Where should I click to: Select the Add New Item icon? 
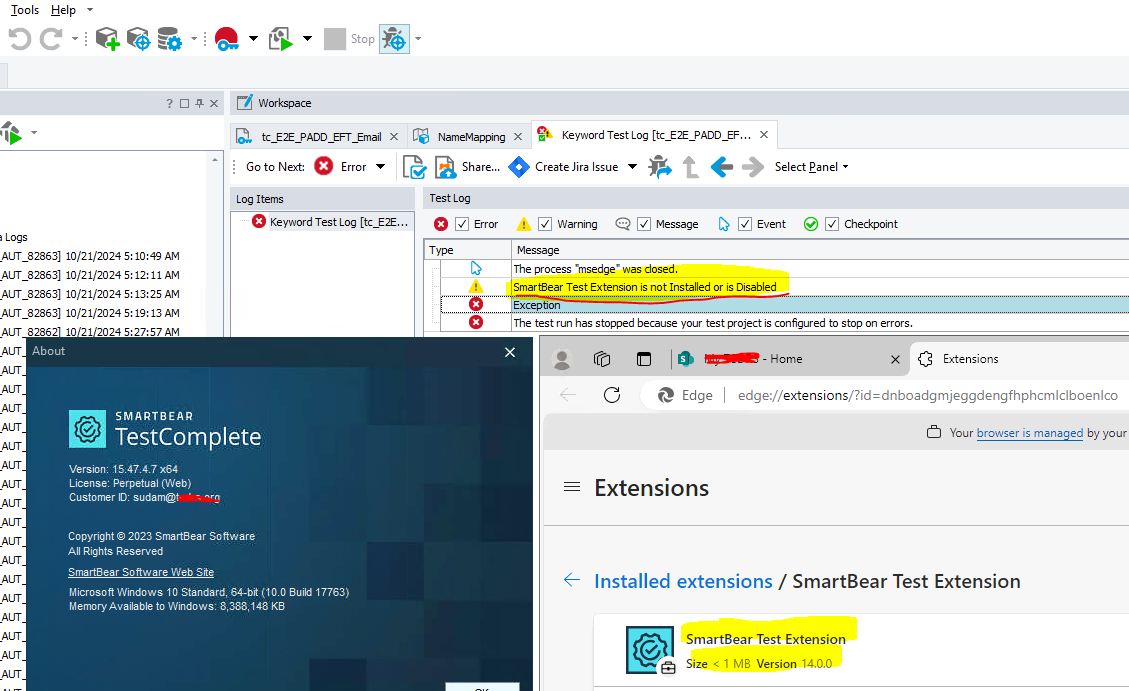click(x=106, y=37)
